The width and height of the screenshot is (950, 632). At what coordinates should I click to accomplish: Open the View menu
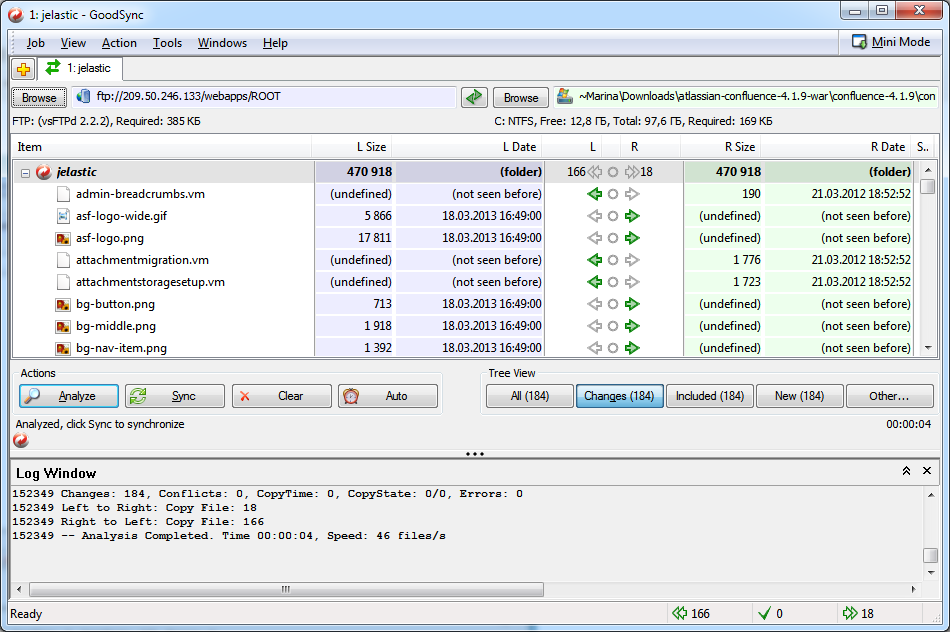(73, 43)
